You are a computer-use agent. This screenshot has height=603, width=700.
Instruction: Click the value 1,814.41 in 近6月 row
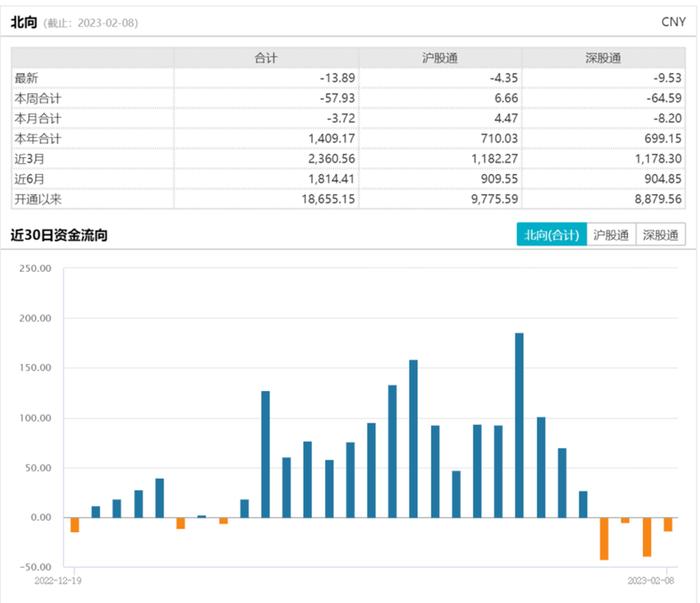[332, 179]
